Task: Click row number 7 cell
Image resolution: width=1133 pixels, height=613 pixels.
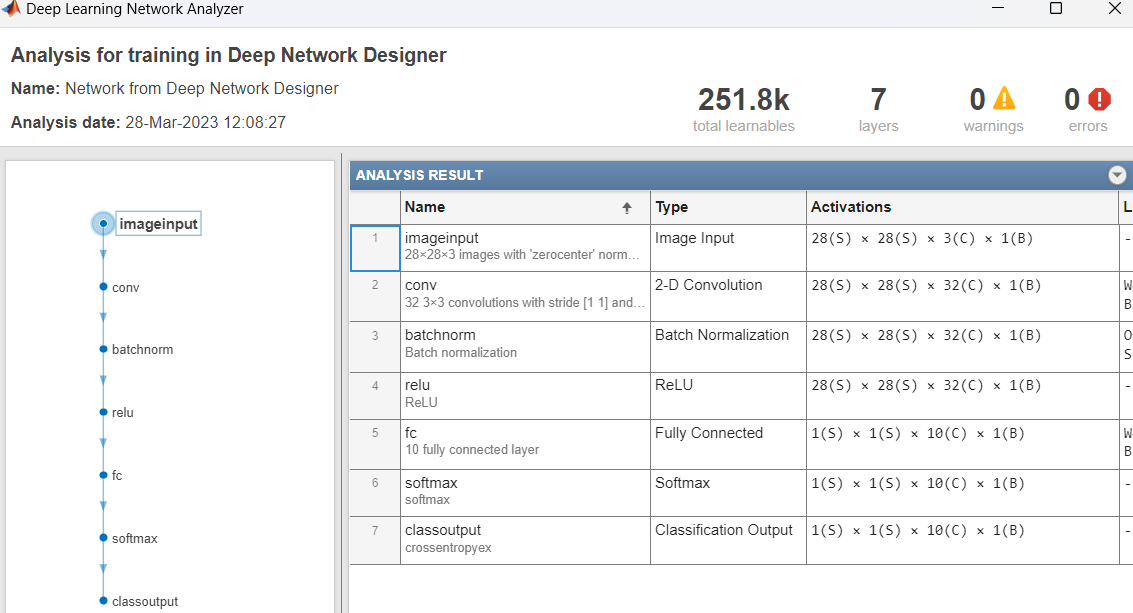Action: (x=375, y=541)
